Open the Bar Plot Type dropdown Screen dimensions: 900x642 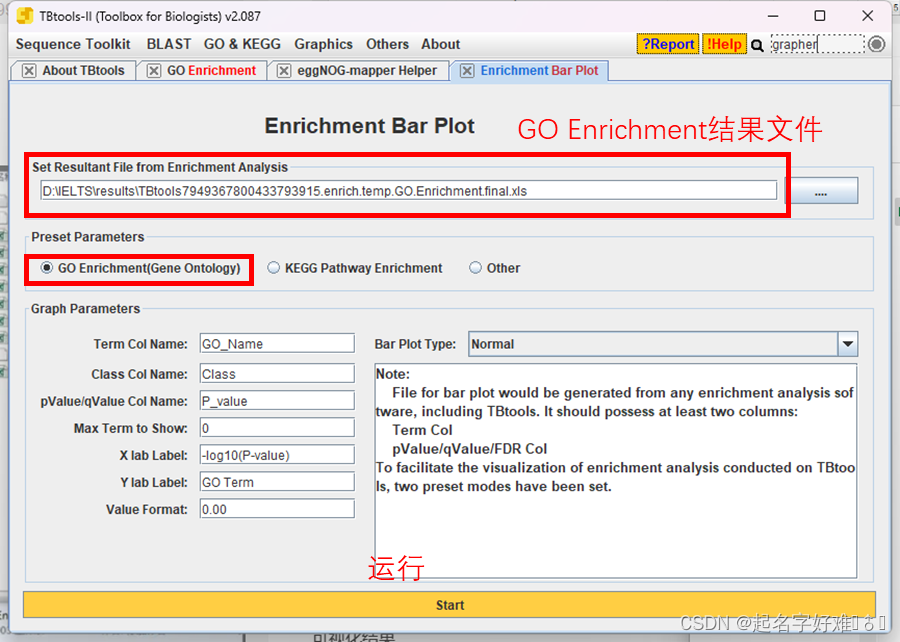(x=848, y=343)
